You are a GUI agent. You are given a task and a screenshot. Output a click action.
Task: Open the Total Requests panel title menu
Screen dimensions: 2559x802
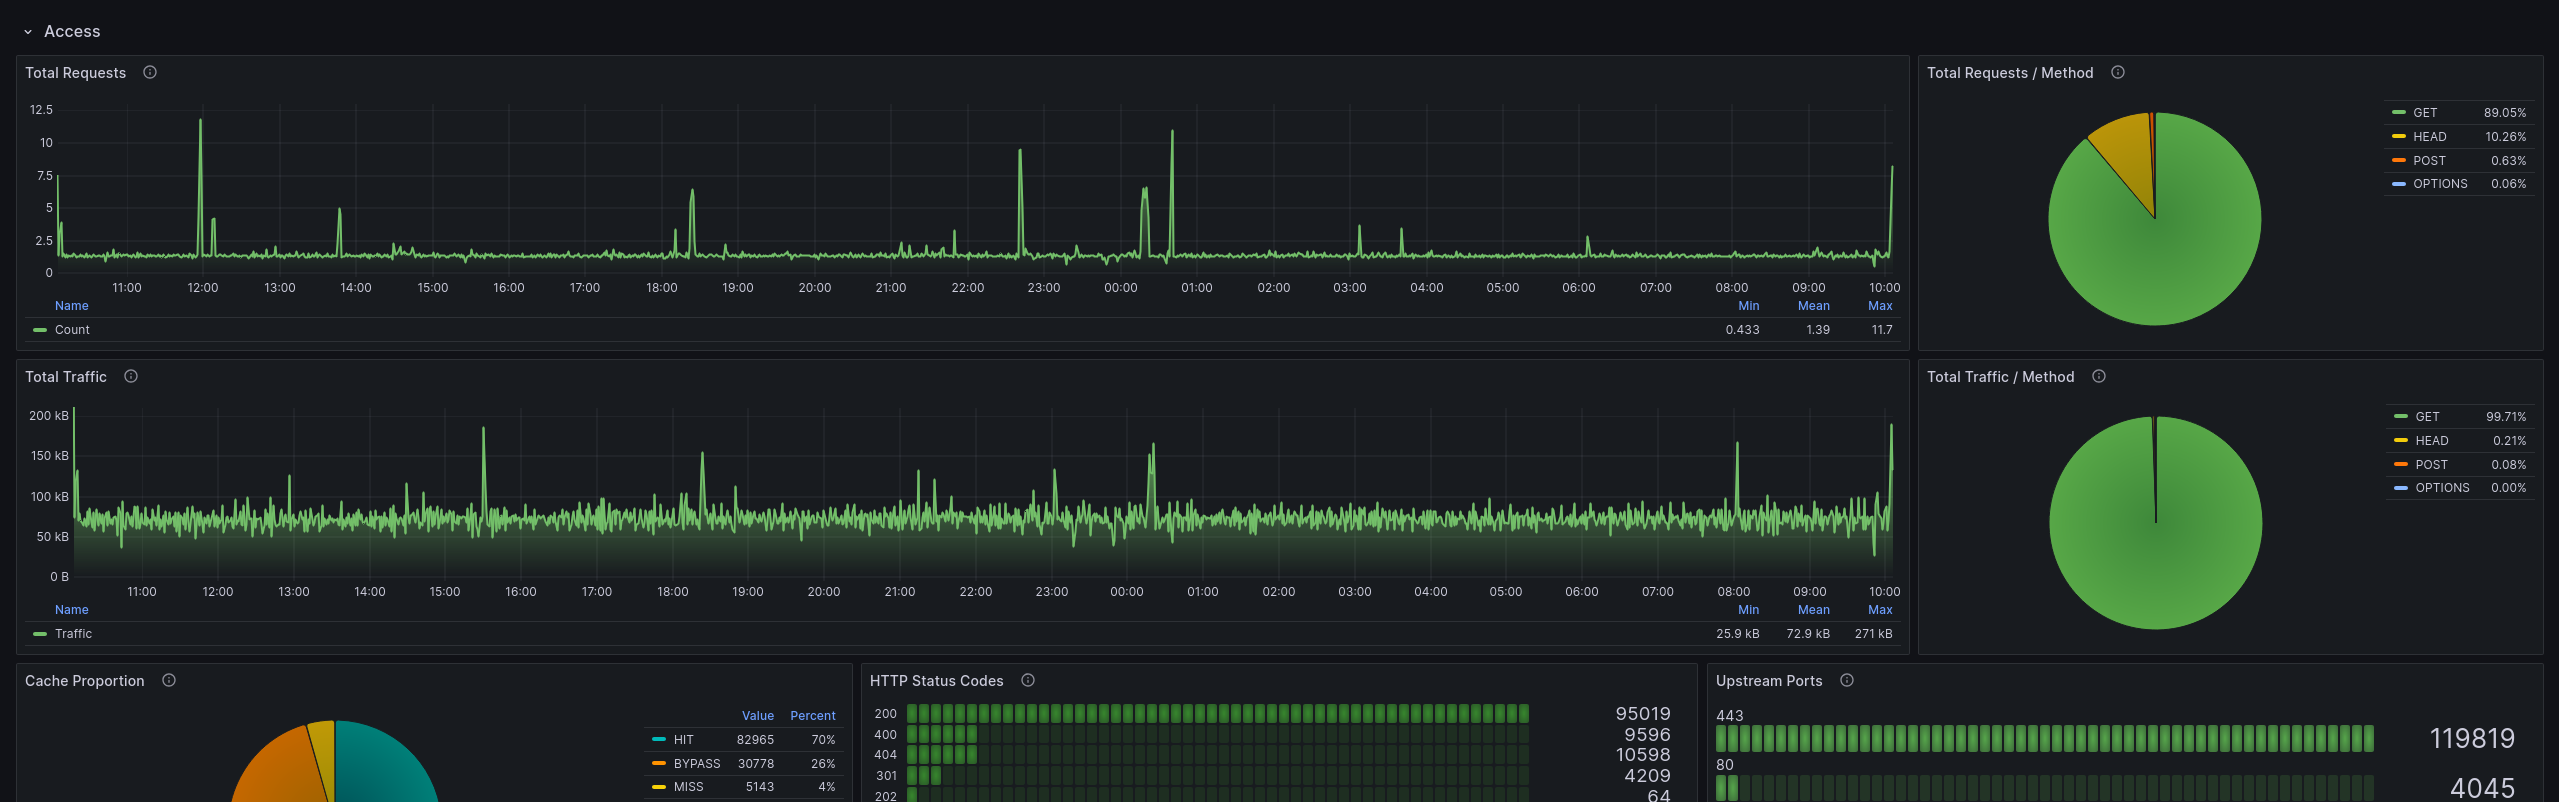[x=76, y=73]
